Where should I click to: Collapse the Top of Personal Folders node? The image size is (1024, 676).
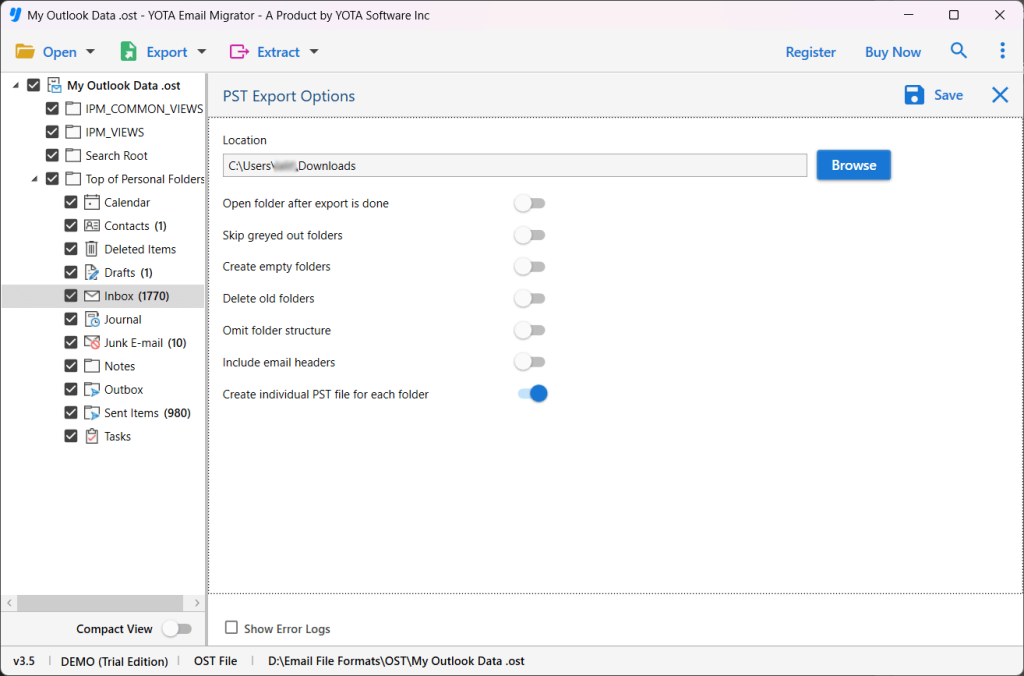click(x=35, y=179)
